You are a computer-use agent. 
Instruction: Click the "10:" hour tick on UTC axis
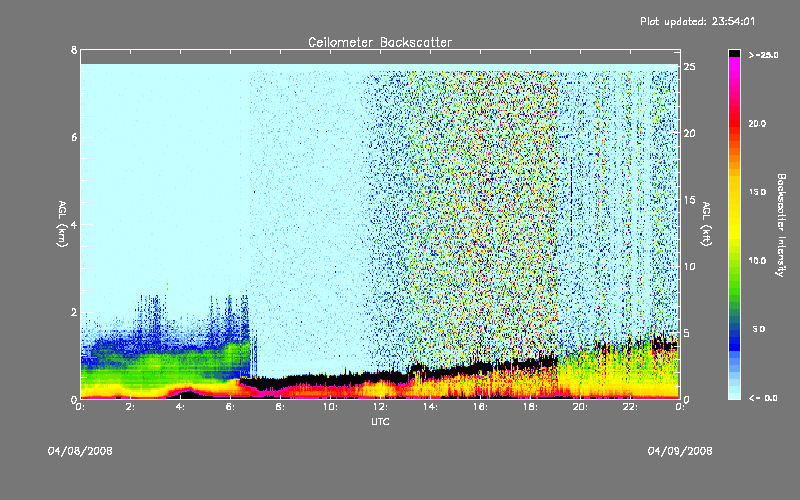[x=330, y=407]
